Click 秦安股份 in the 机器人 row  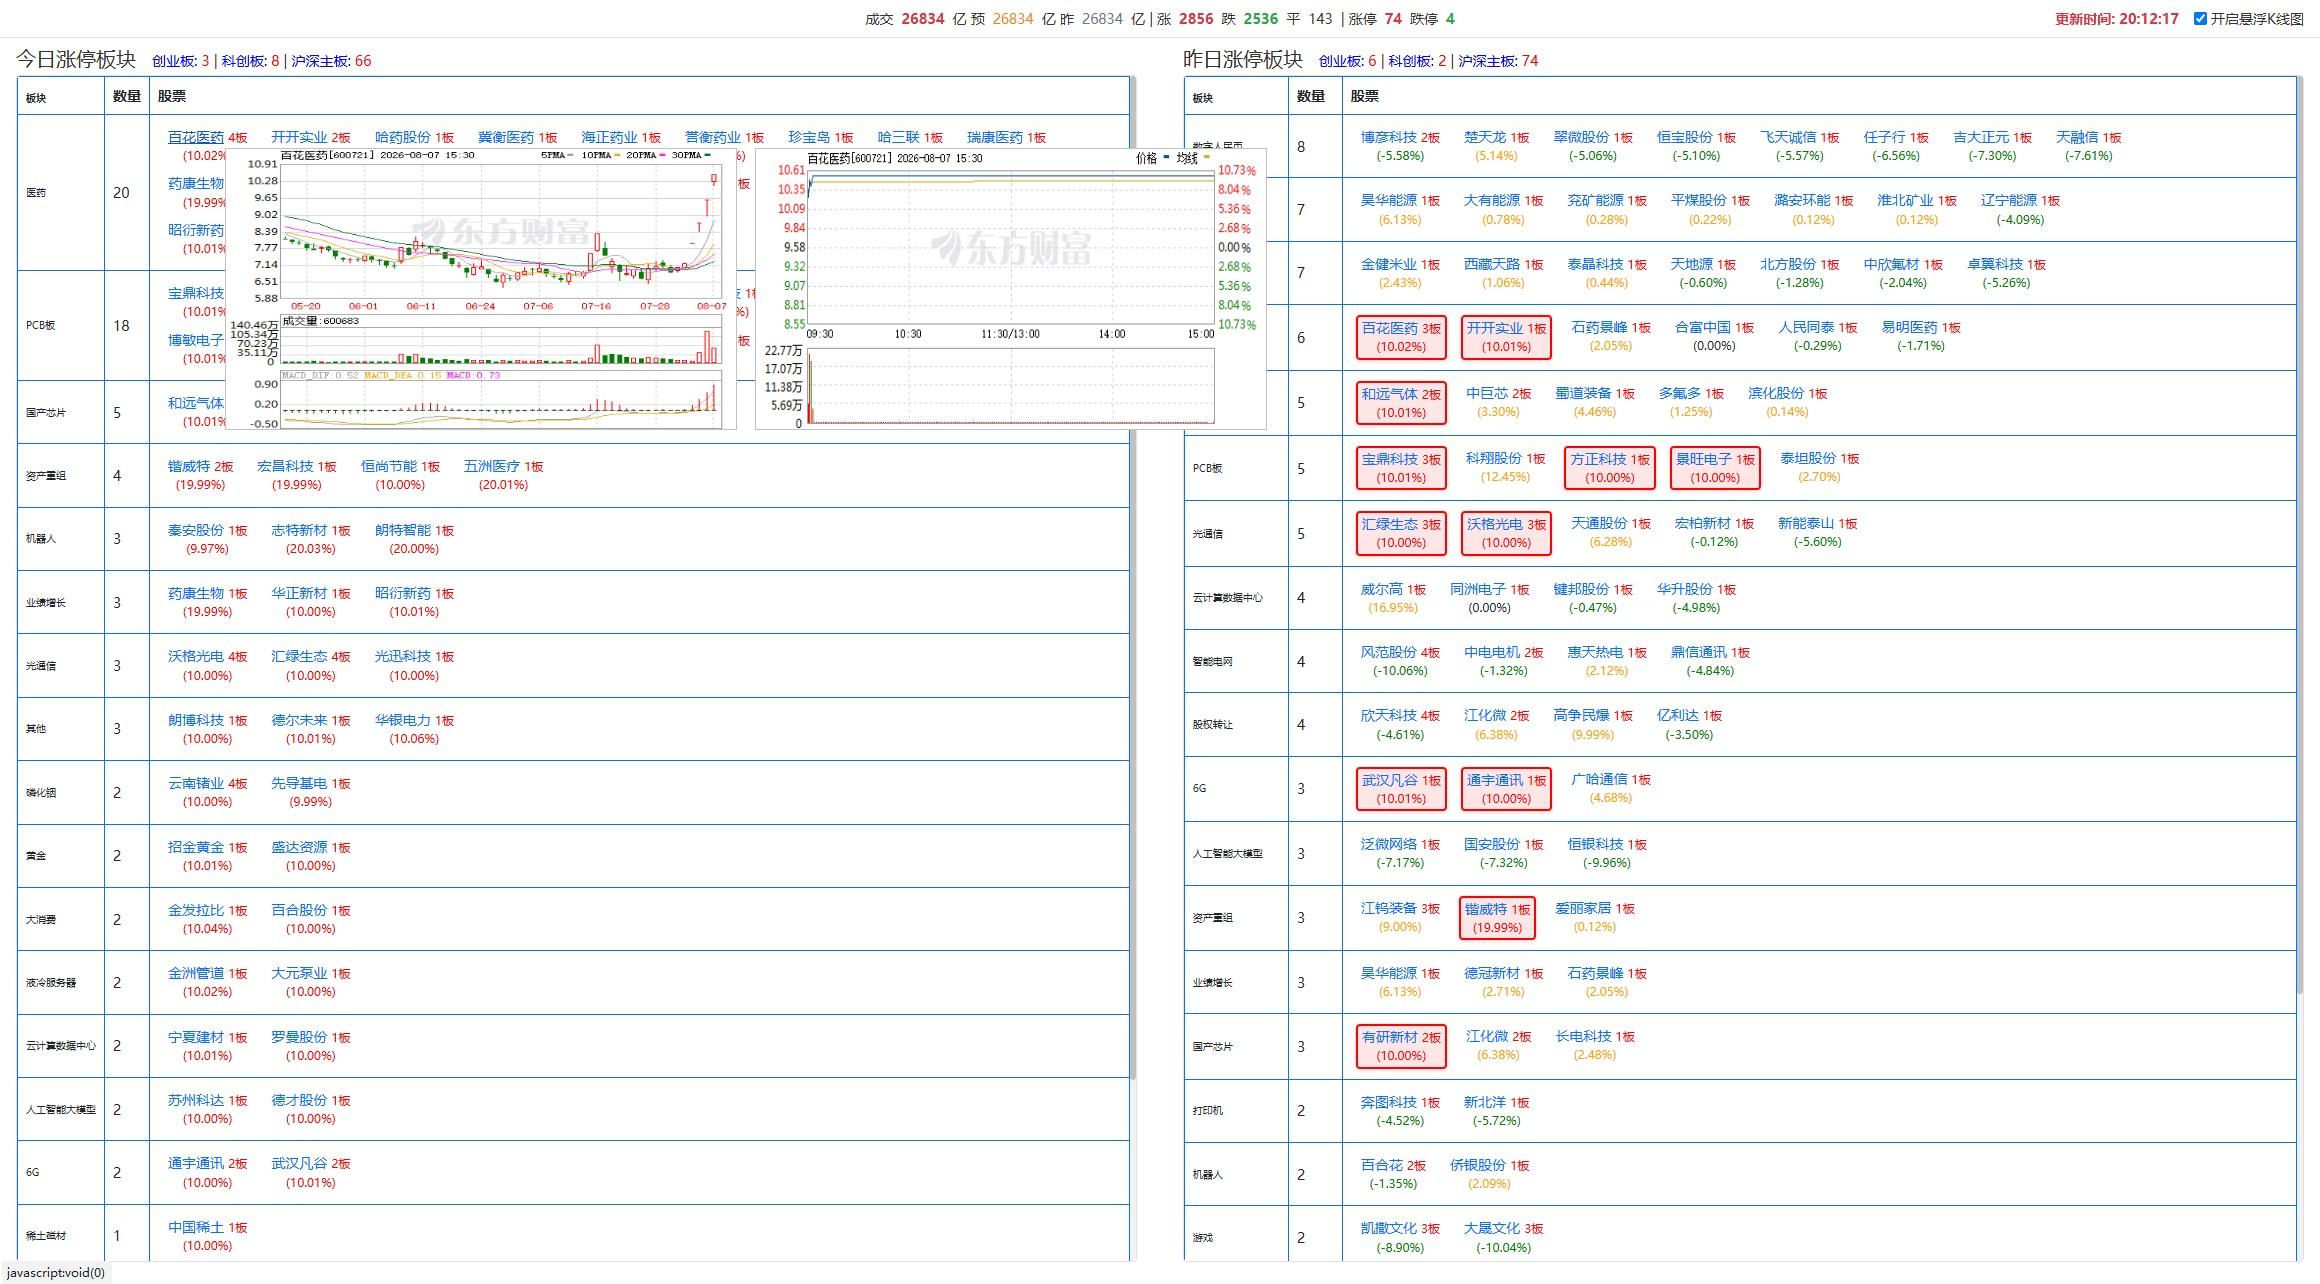click(x=196, y=530)
